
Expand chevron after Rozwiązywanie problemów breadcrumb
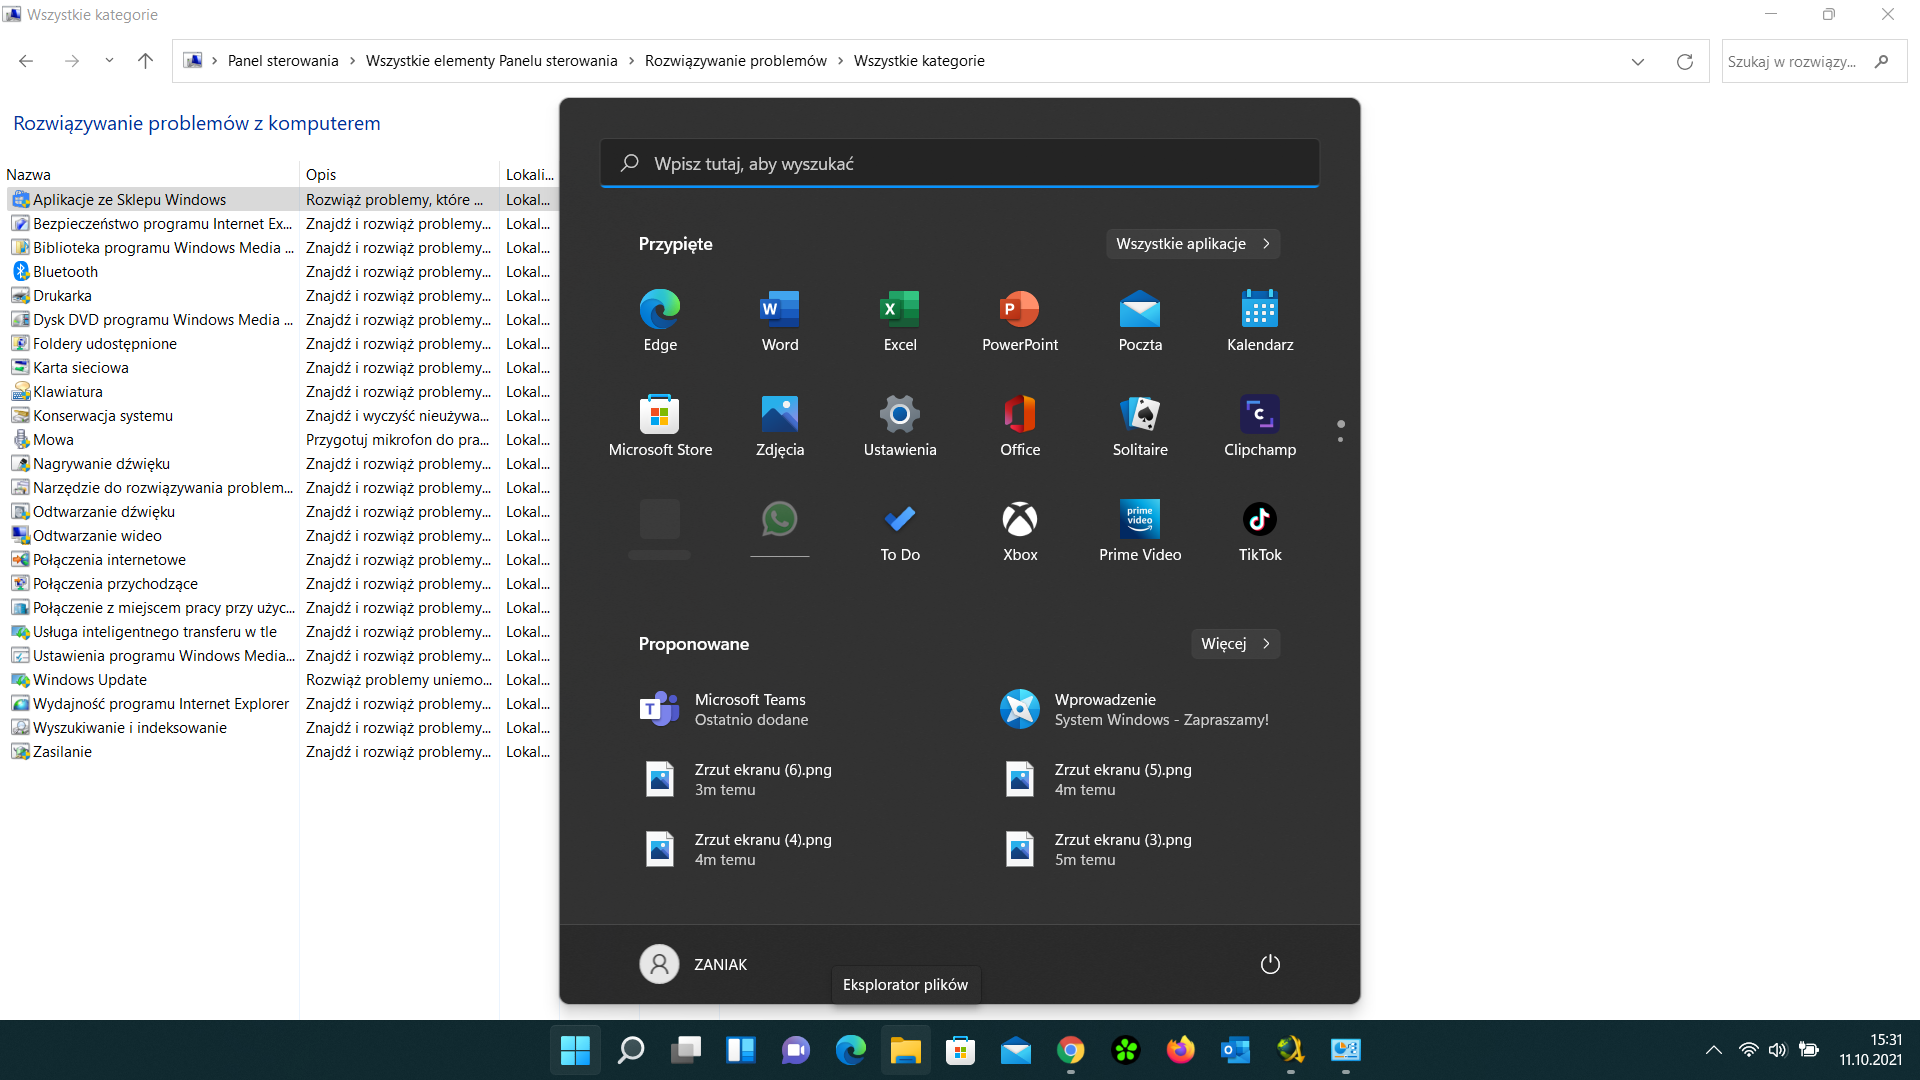point(840,61)
